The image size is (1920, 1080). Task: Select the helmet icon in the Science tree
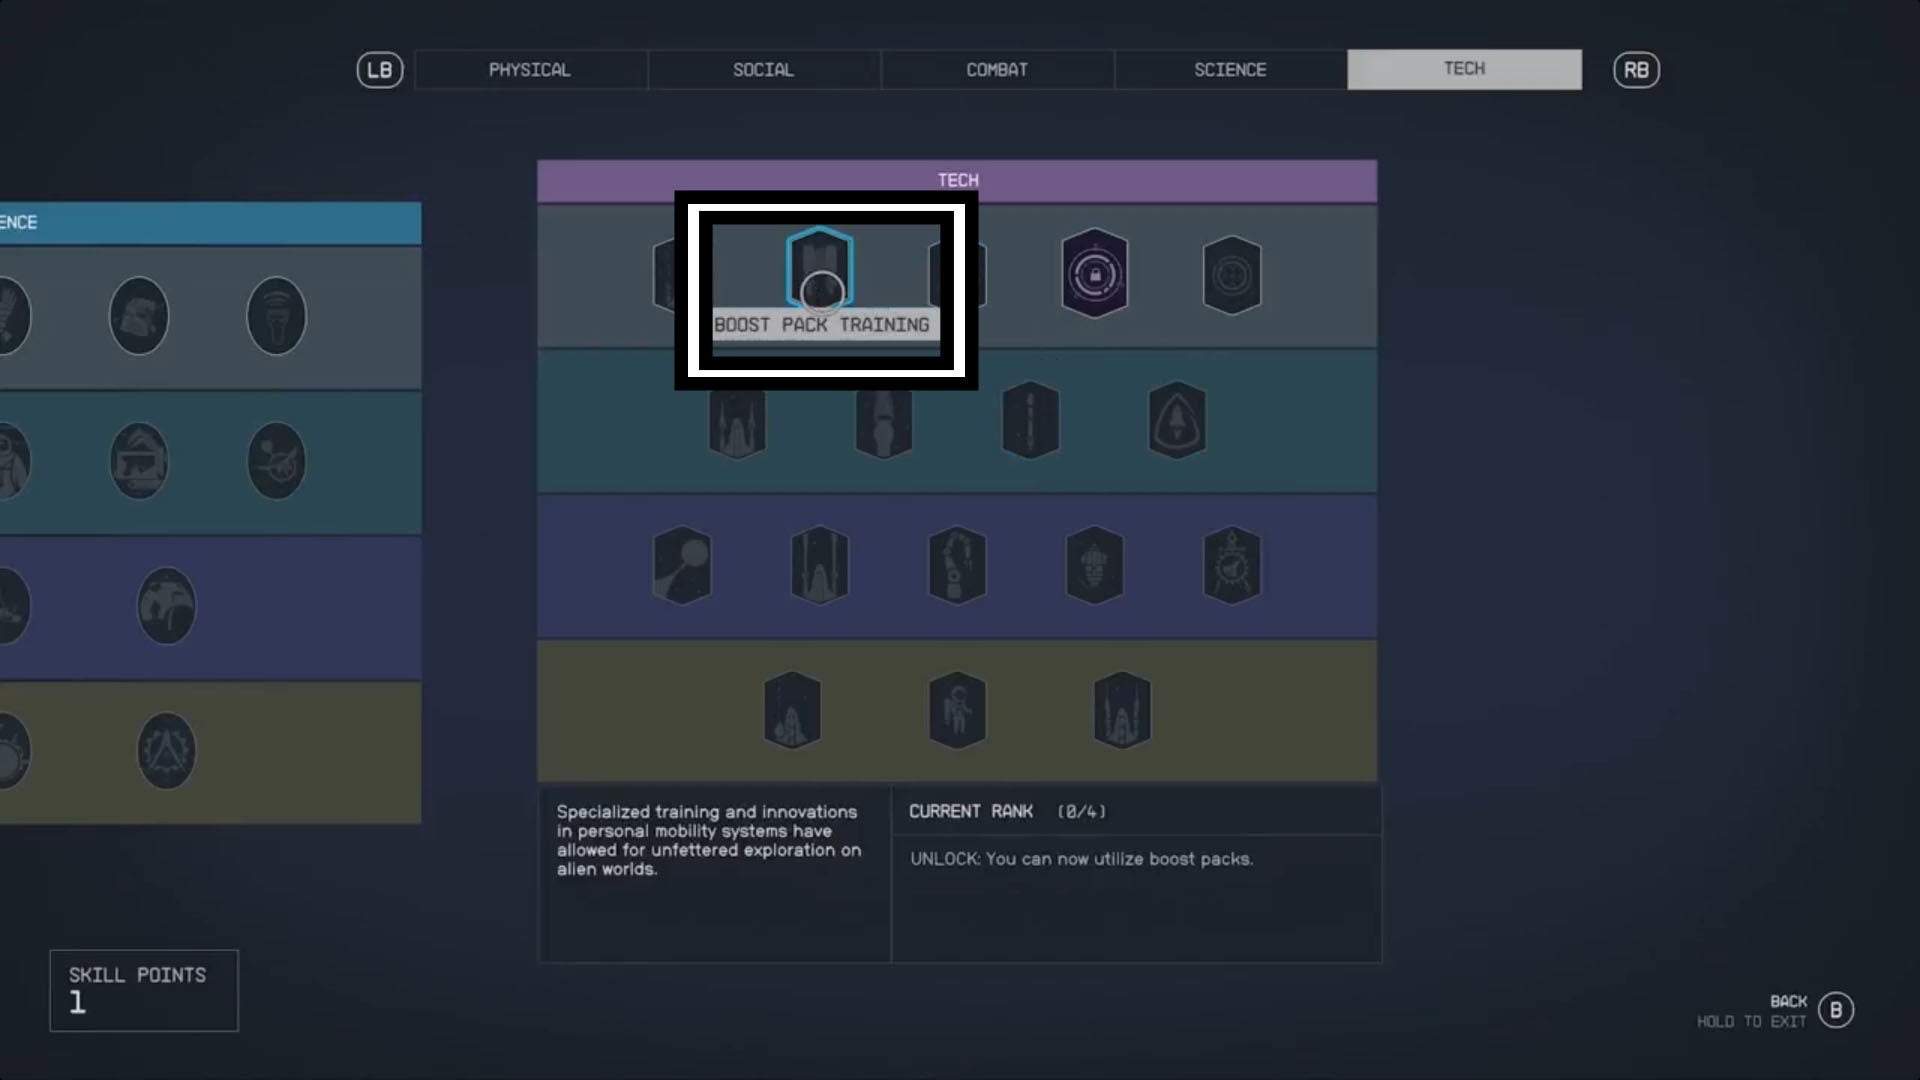pos(140,316)
